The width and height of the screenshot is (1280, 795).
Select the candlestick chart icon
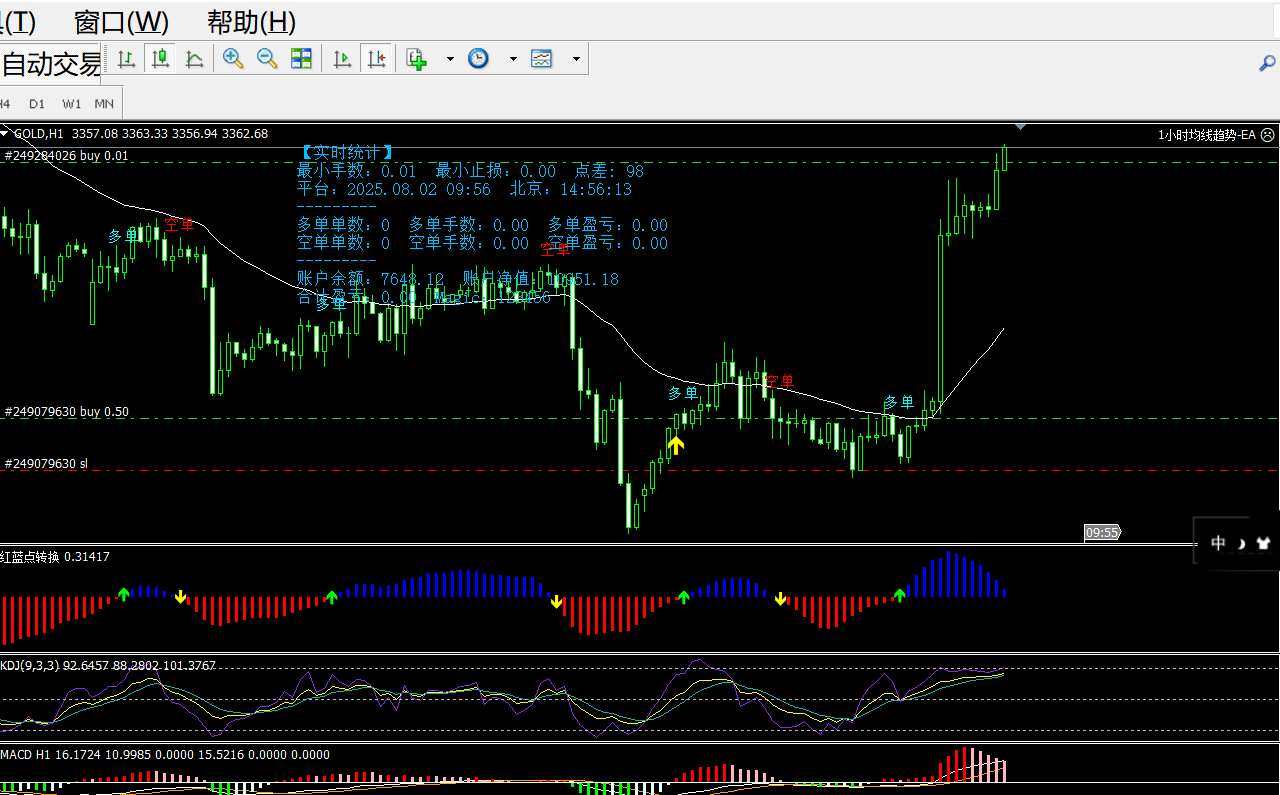coord(160,59)
